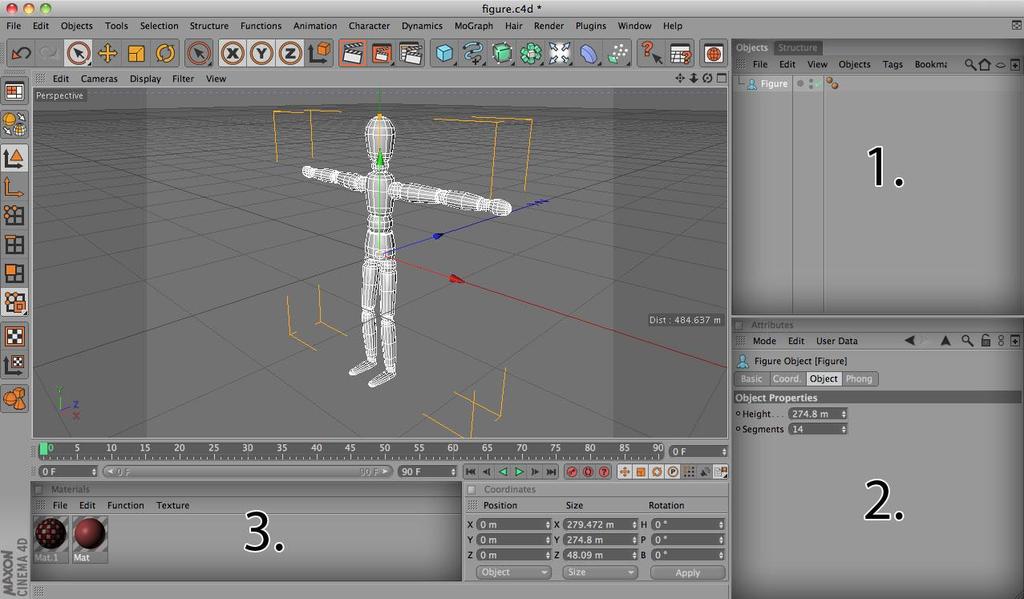
Task: Open viewport Cameras menu
Action: pyautogui.click(x=99, y=78)
